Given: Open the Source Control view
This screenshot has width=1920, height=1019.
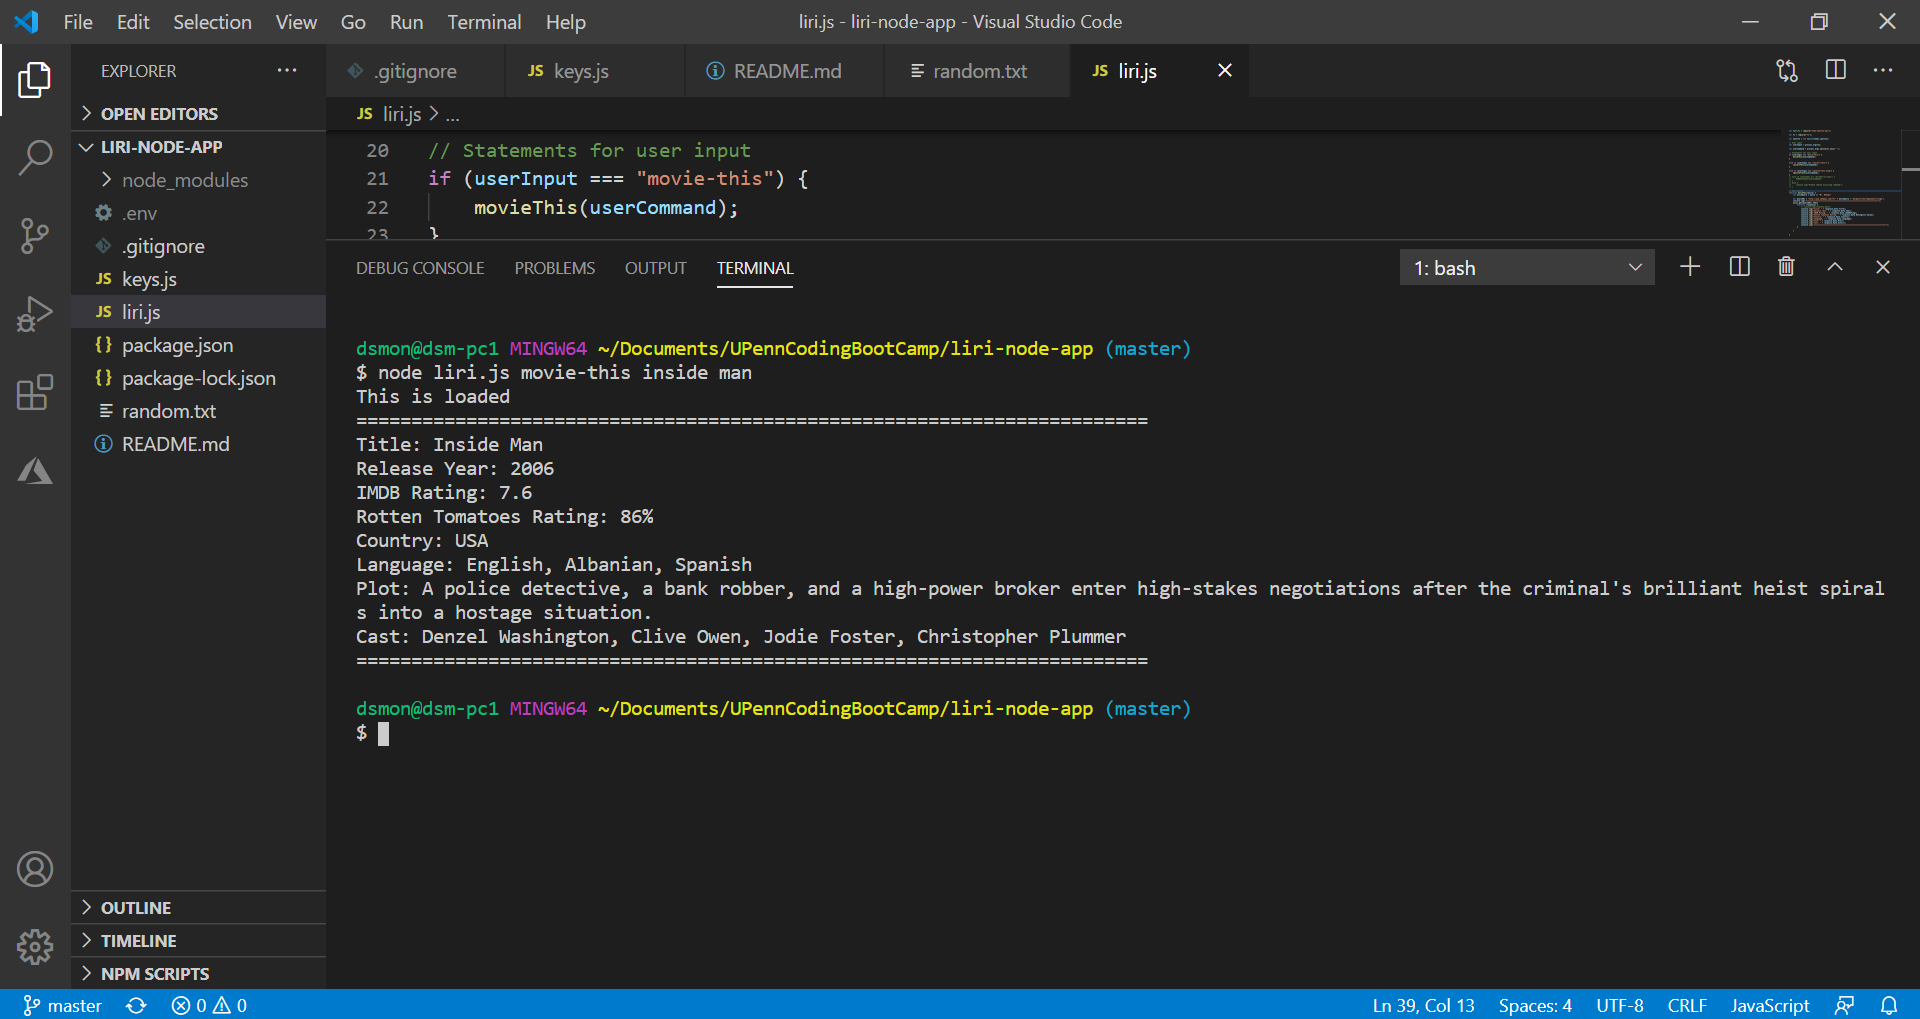Looking at the screenshot, I should [36, 236].
